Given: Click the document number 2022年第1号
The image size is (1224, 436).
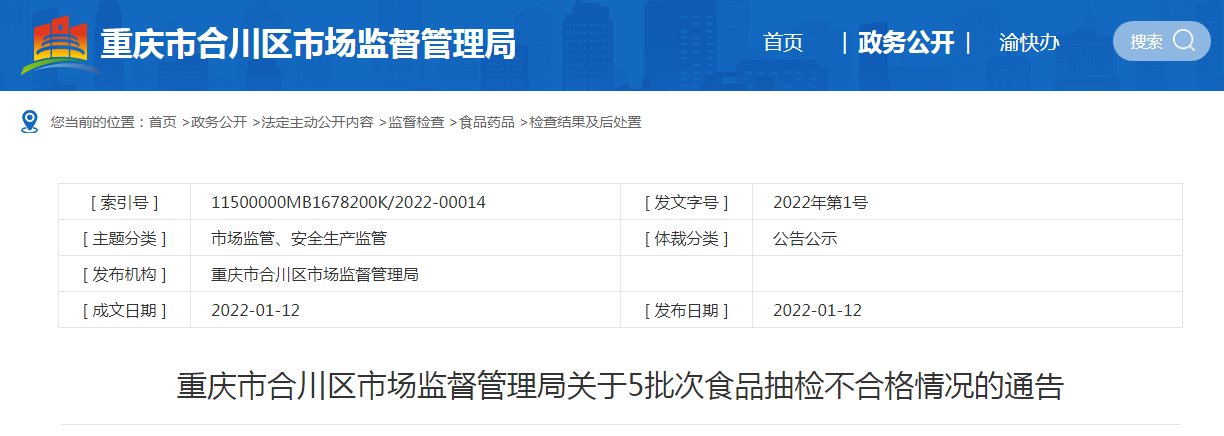Looking at the screenshot, I should (820, 202).
